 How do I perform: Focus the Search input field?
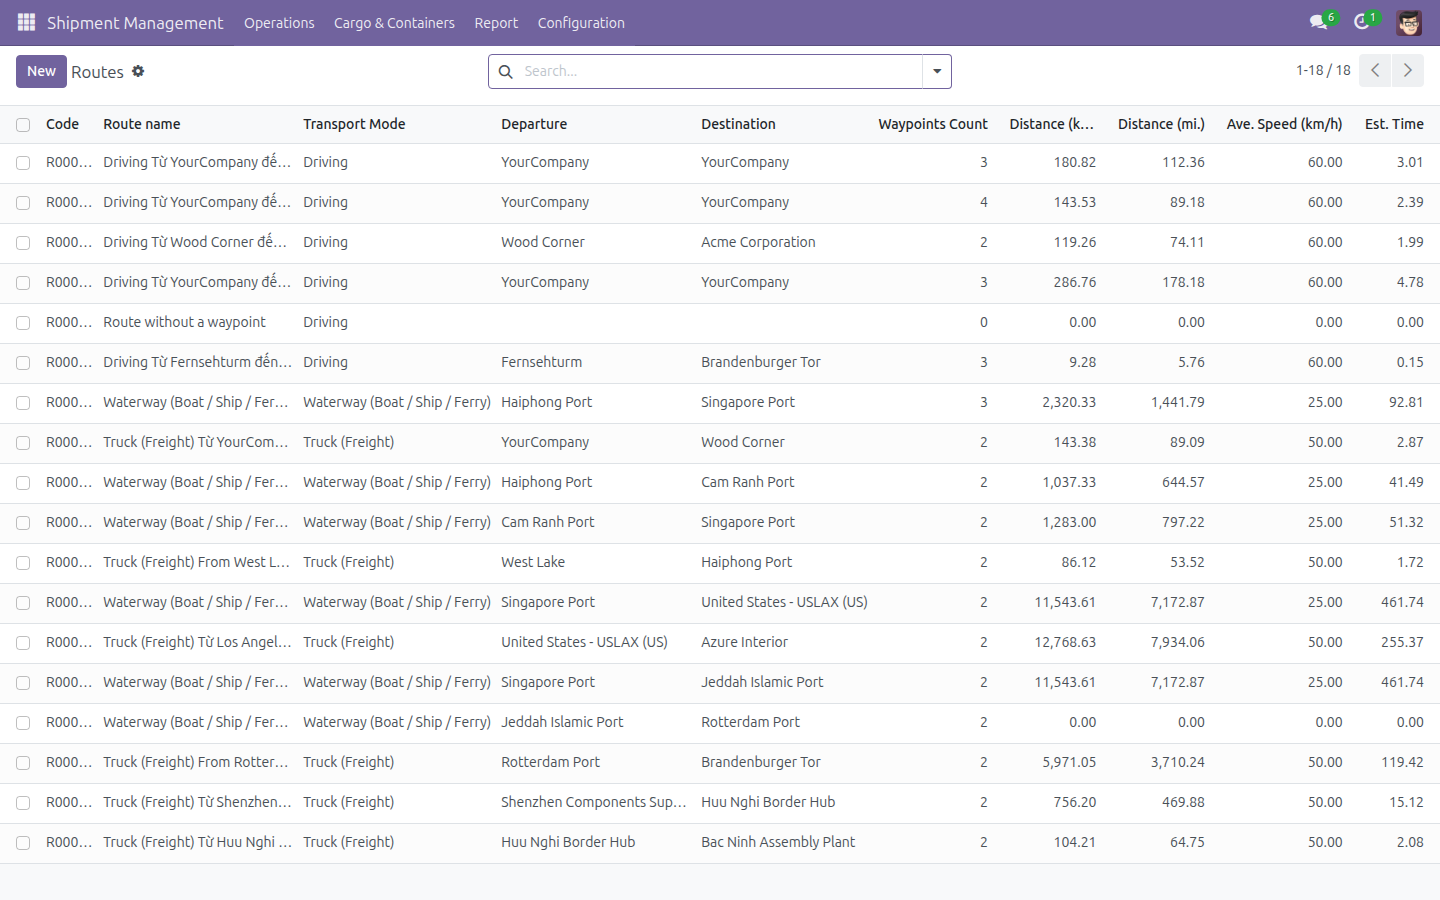tap(720, 71)
